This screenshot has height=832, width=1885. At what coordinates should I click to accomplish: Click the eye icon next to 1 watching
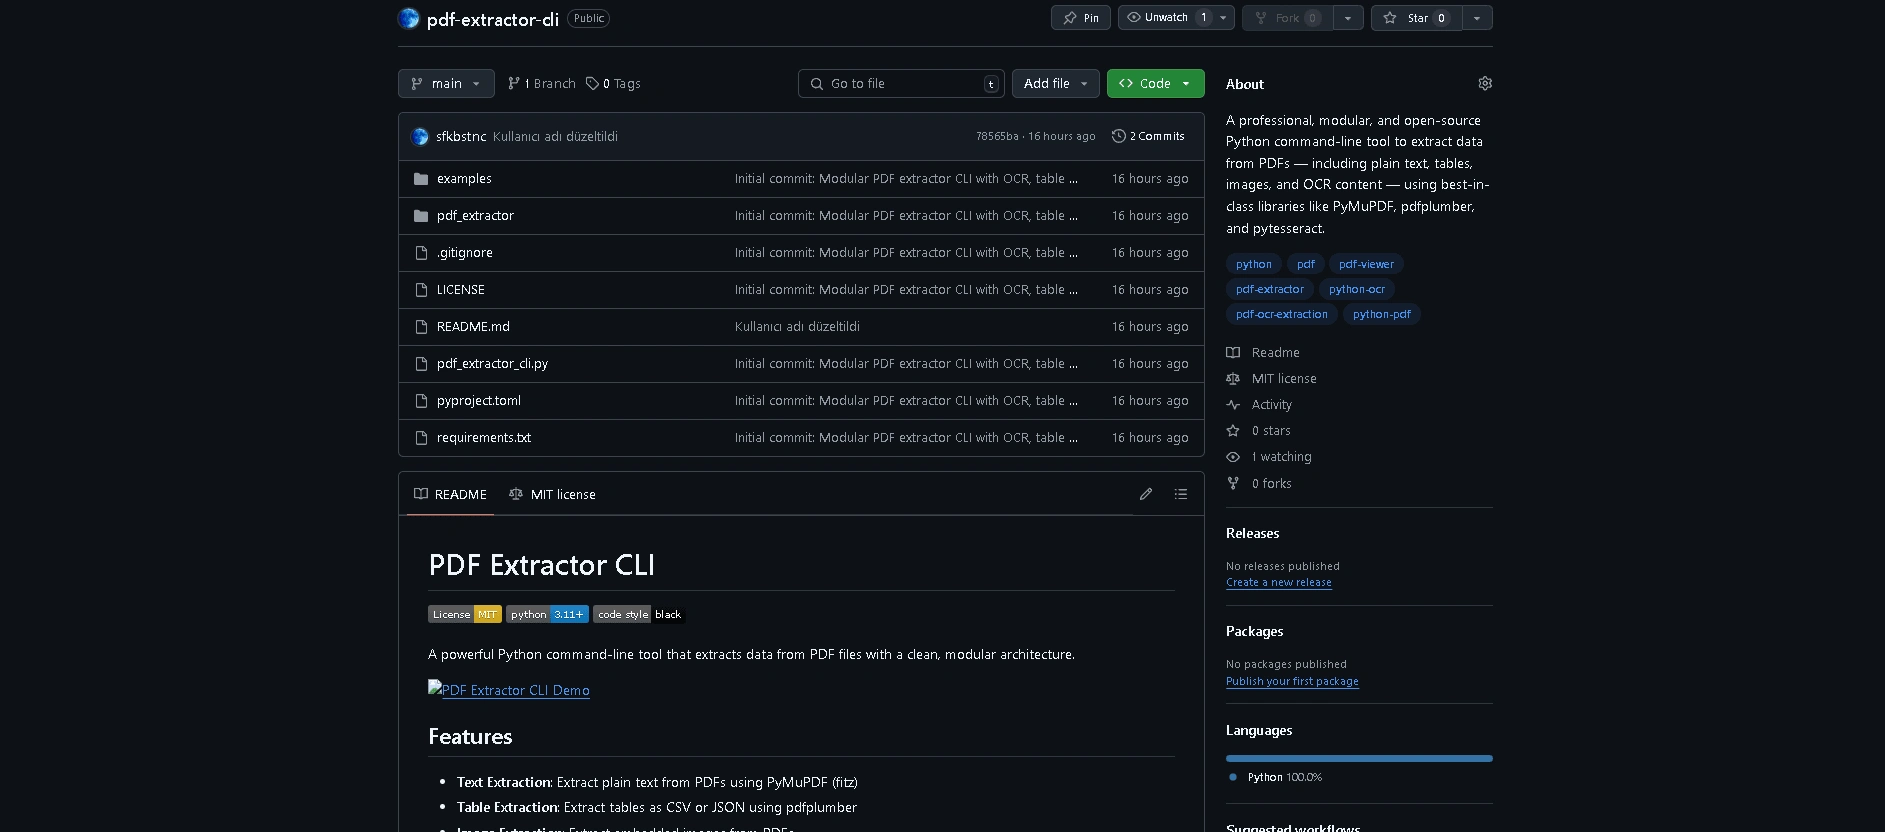point(1233,457)
